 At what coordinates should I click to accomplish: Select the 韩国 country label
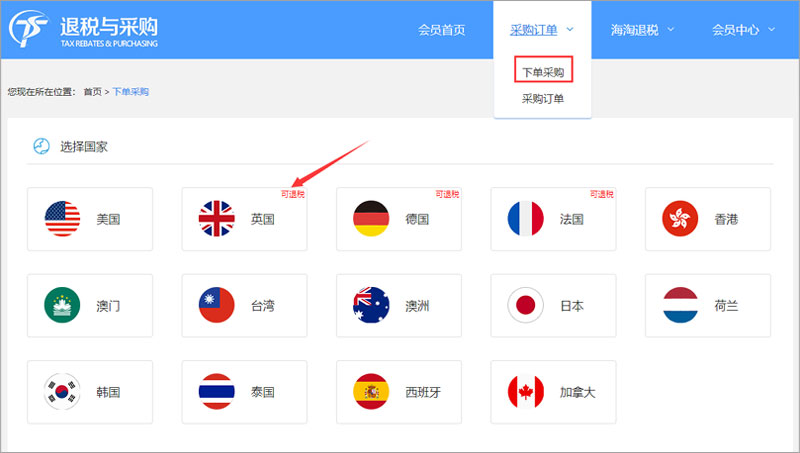(x=108, y=392)
